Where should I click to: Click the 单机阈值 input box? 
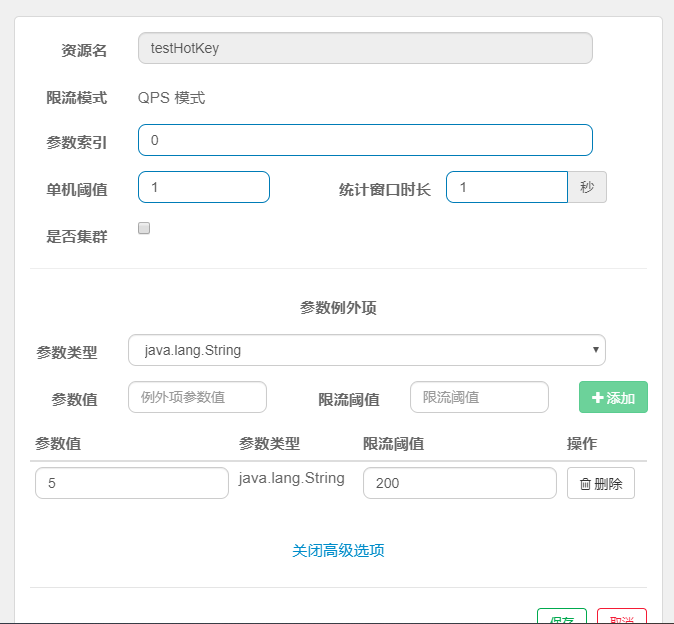tap(204, 187)
